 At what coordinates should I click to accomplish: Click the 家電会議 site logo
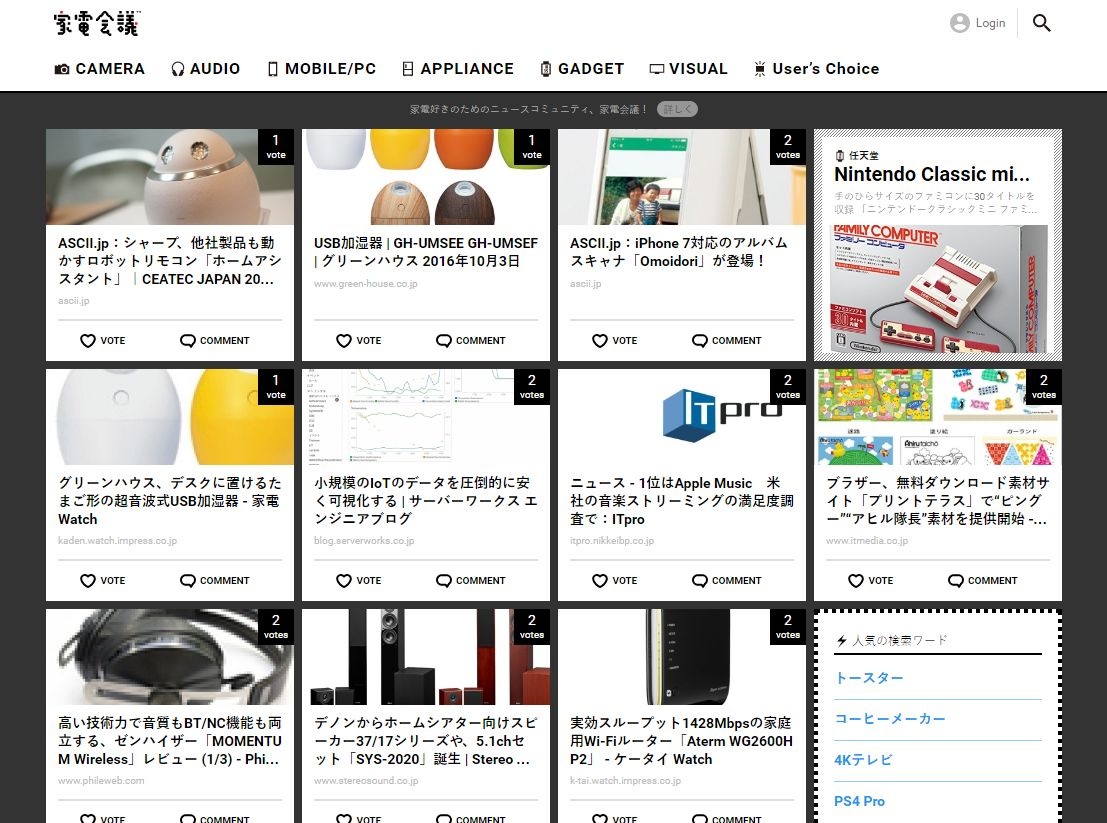tap(97, 23)
